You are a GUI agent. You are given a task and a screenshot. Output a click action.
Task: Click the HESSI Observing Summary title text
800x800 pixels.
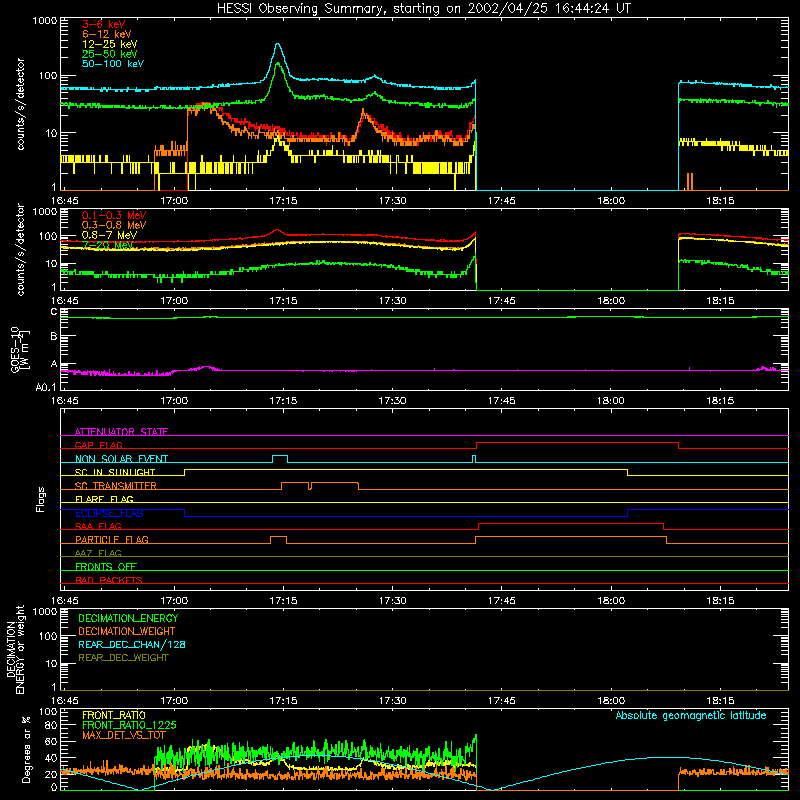pos(424,9)
